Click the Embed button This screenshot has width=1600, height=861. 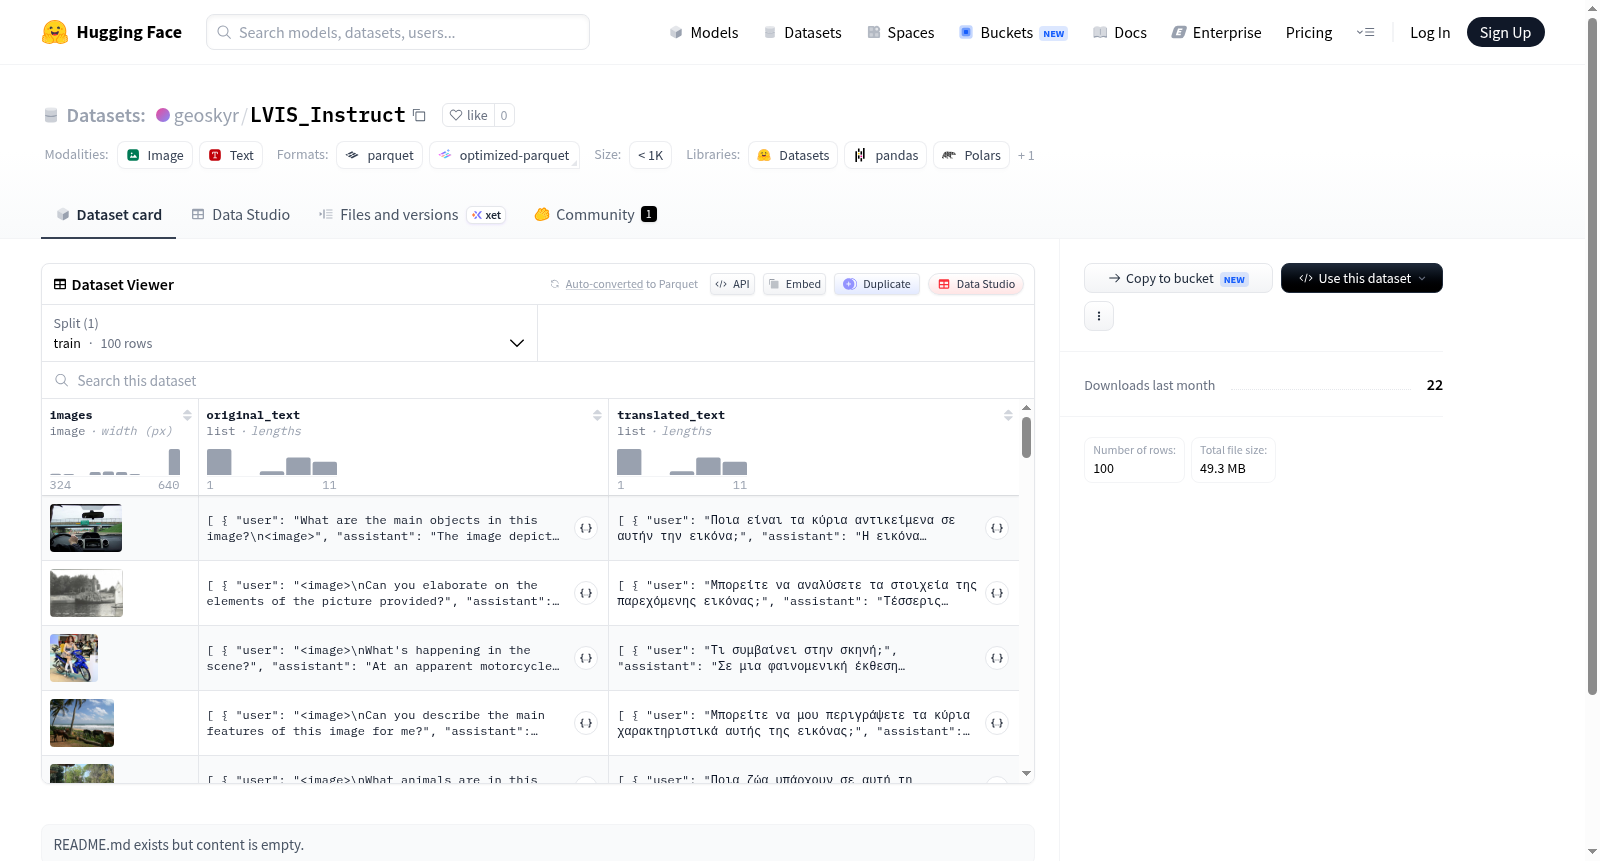794,284
